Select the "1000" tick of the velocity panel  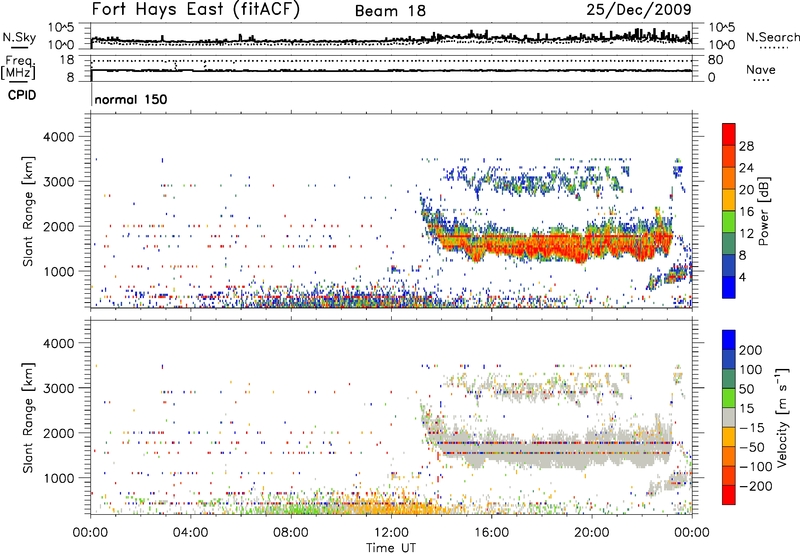coord(58,478)
